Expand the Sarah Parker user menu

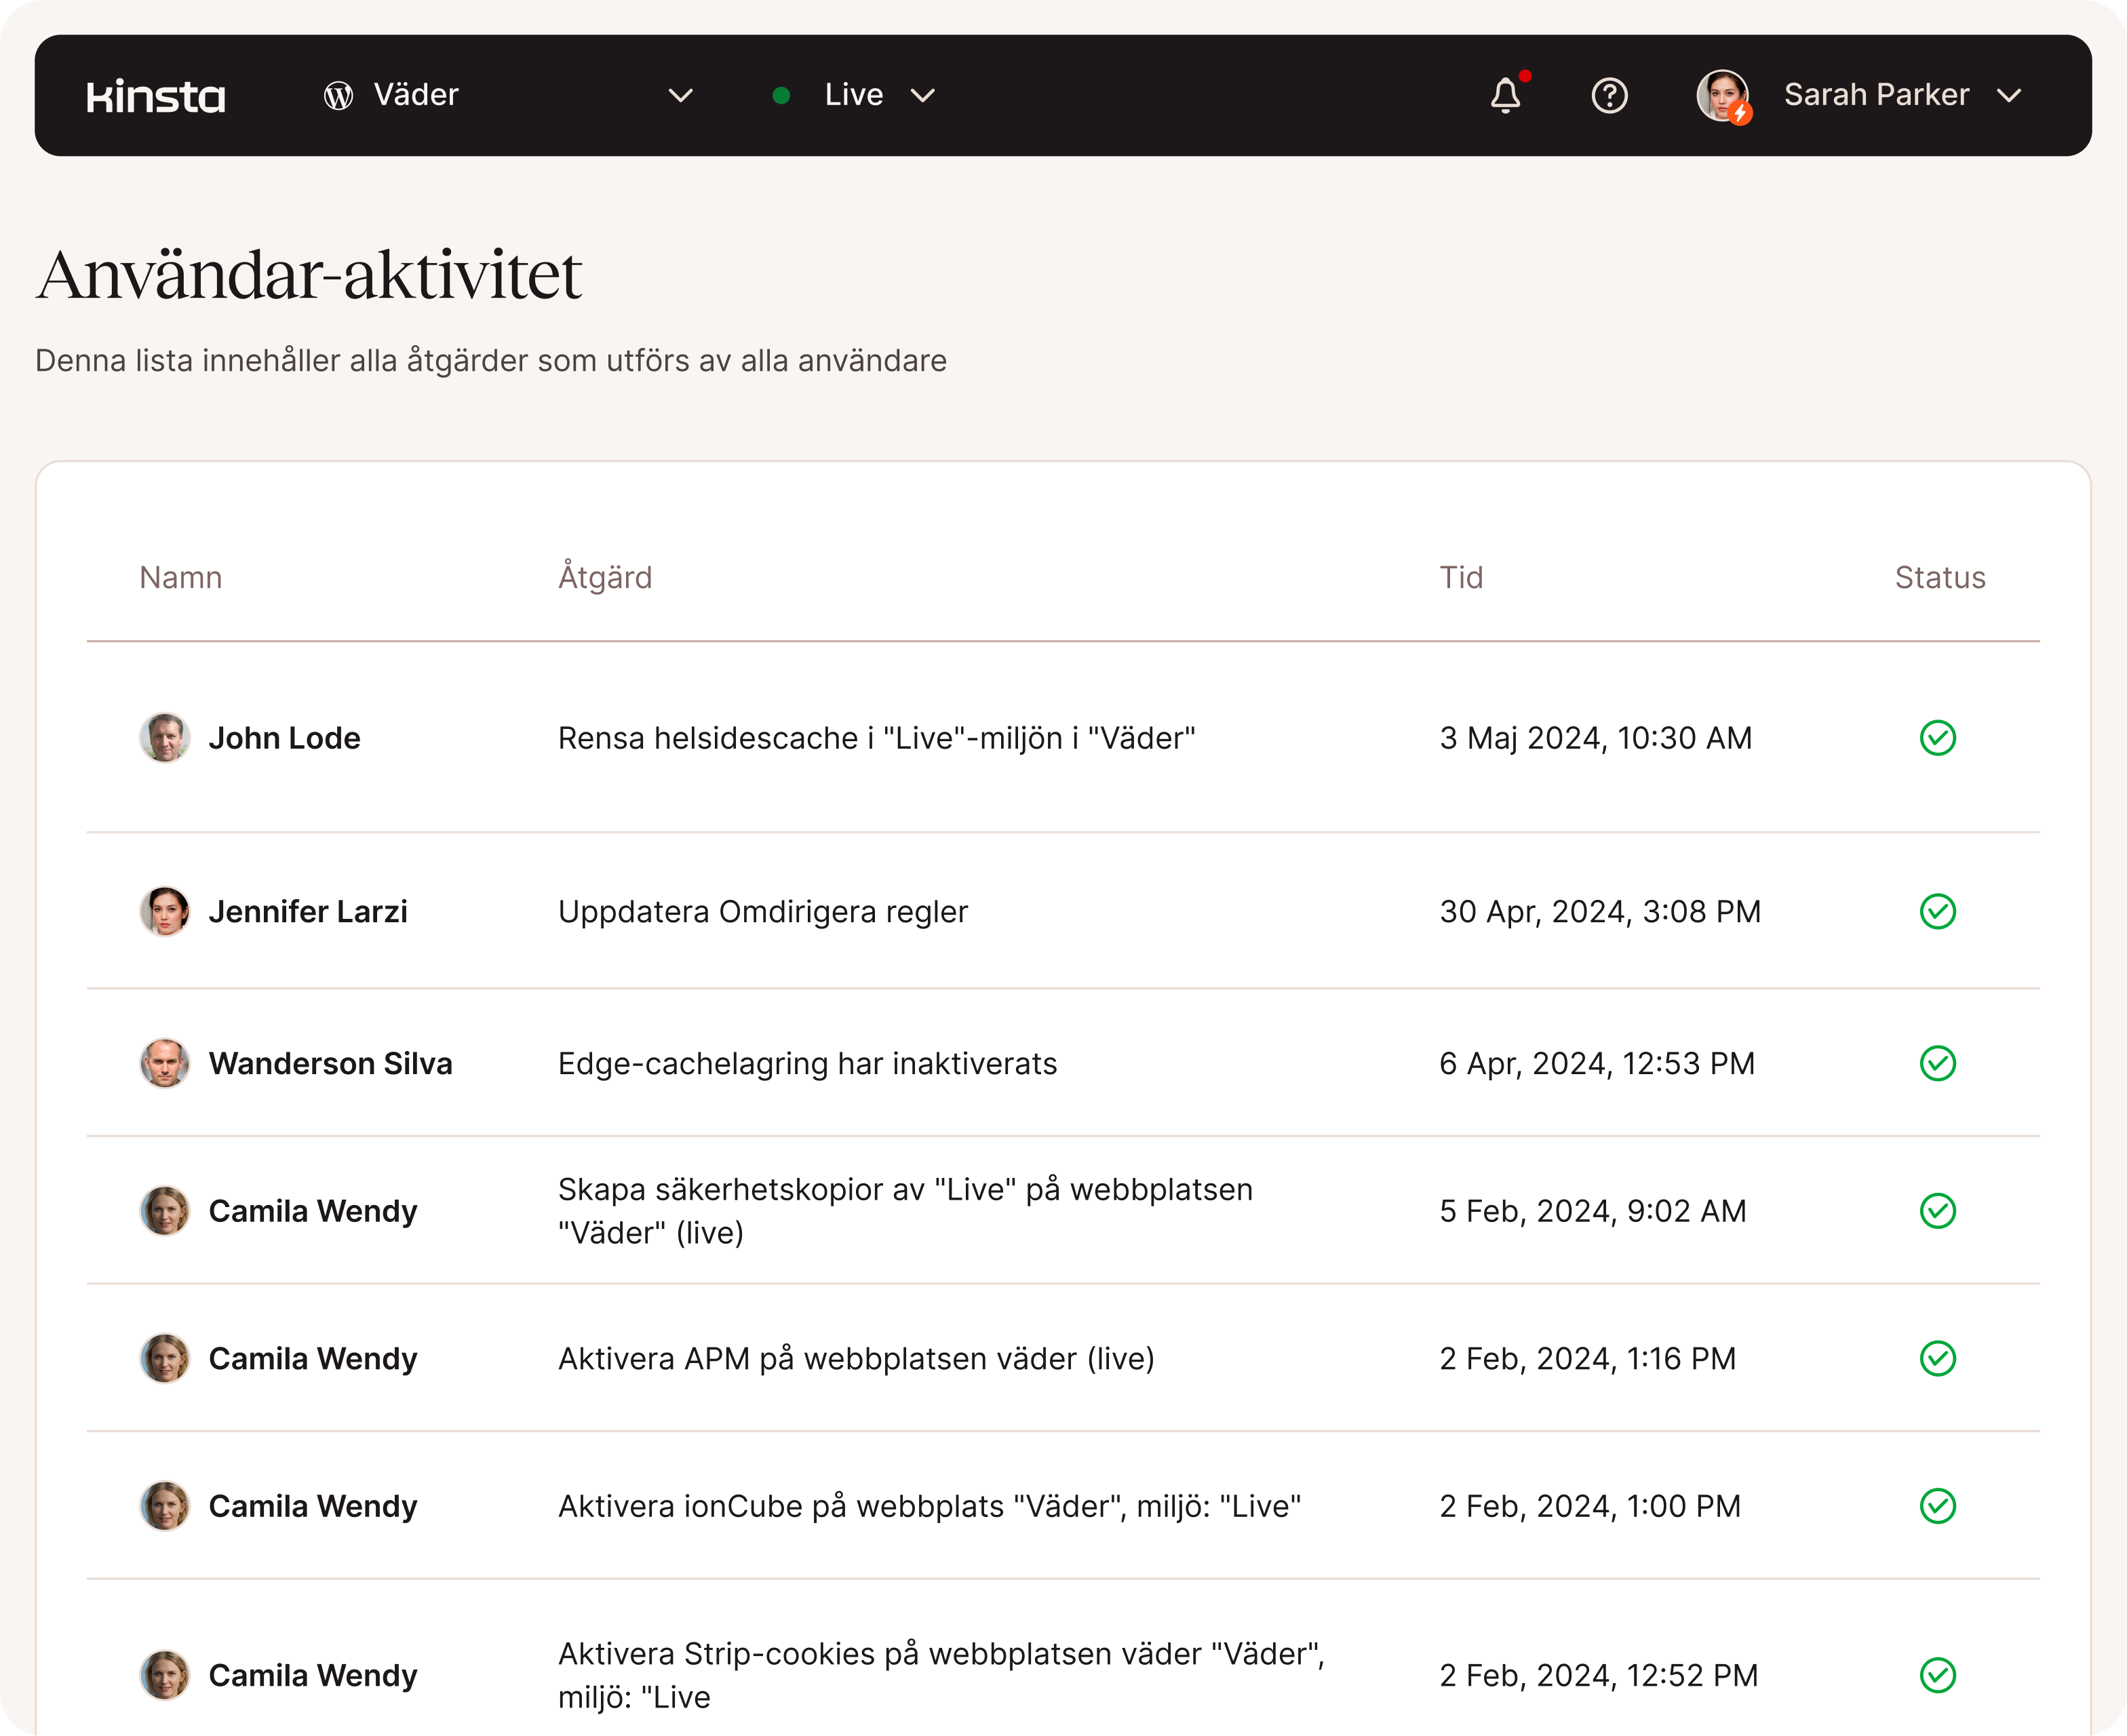pos(2009,96)
